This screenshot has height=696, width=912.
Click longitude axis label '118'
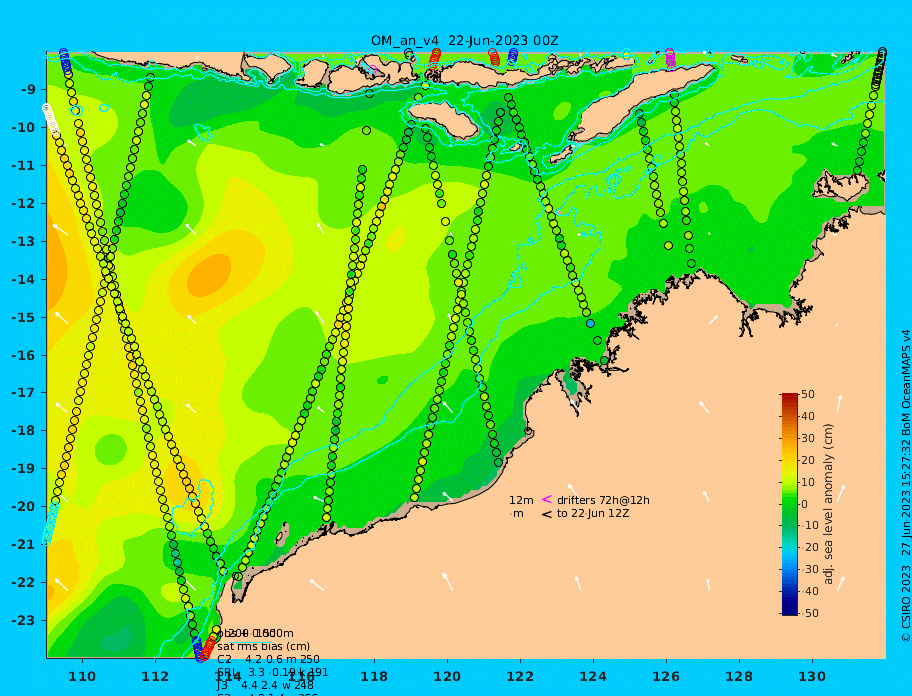coord(374,676)
